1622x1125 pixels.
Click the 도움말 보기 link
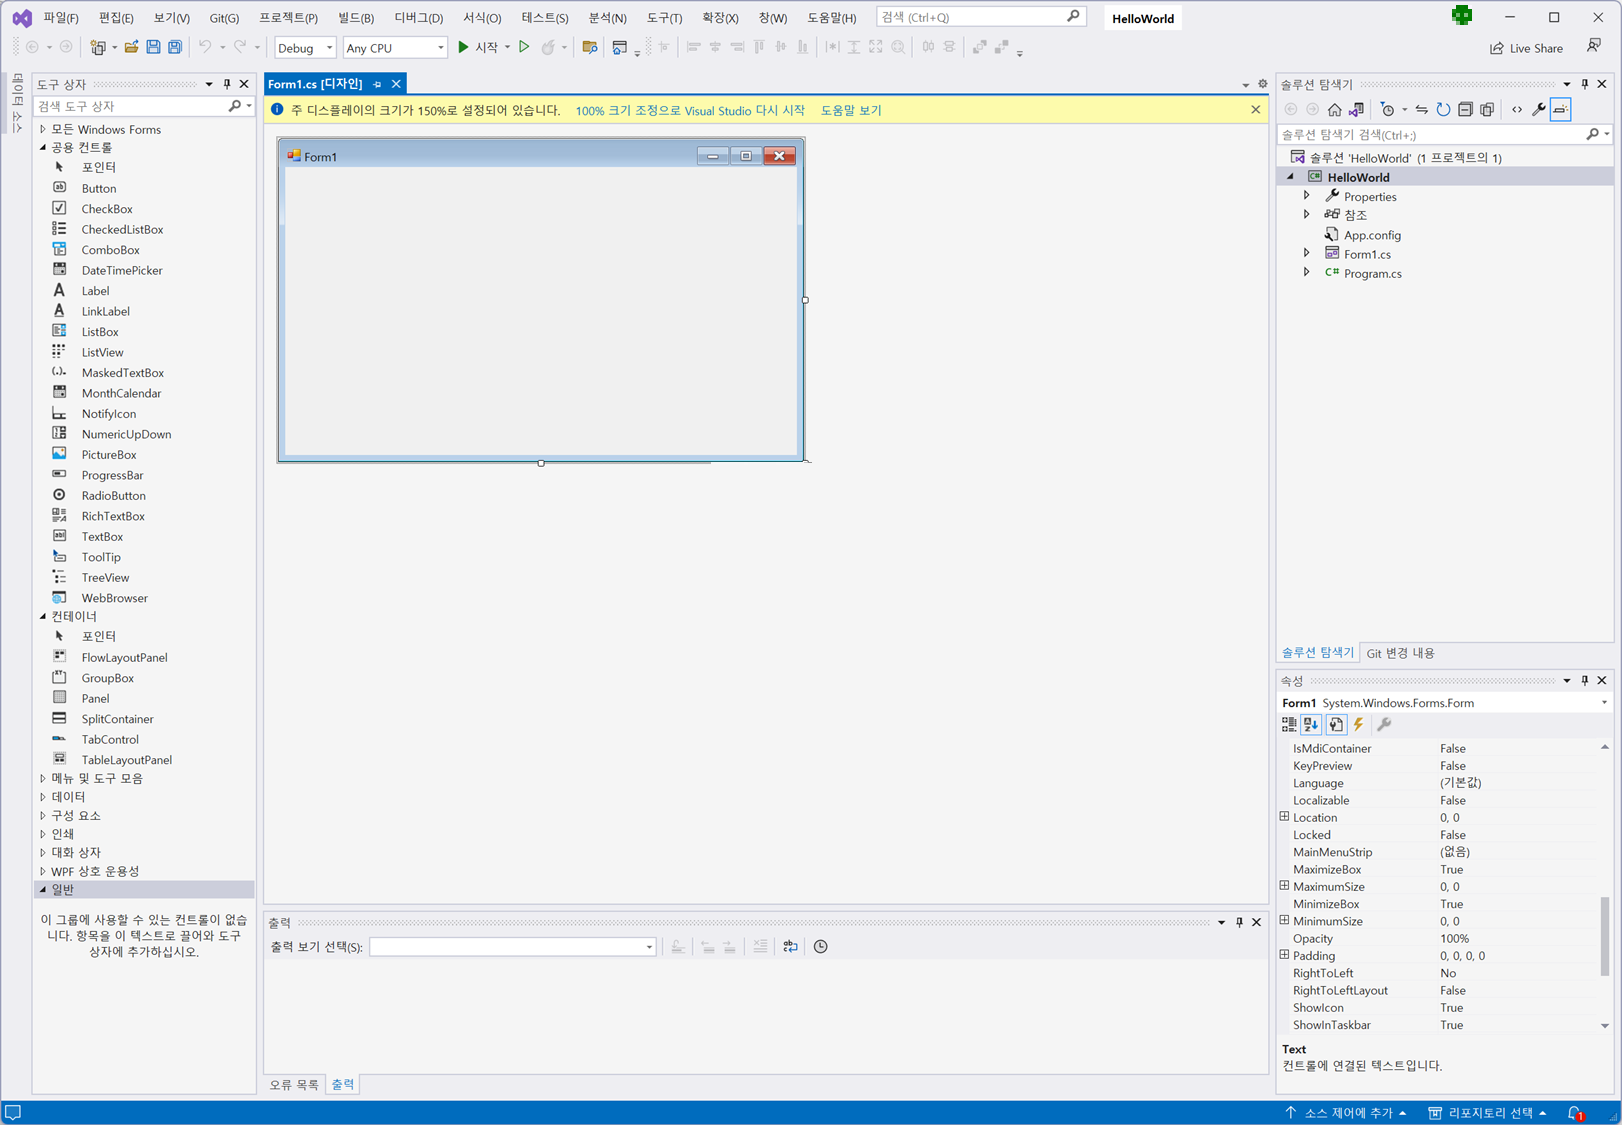(851, 110)
